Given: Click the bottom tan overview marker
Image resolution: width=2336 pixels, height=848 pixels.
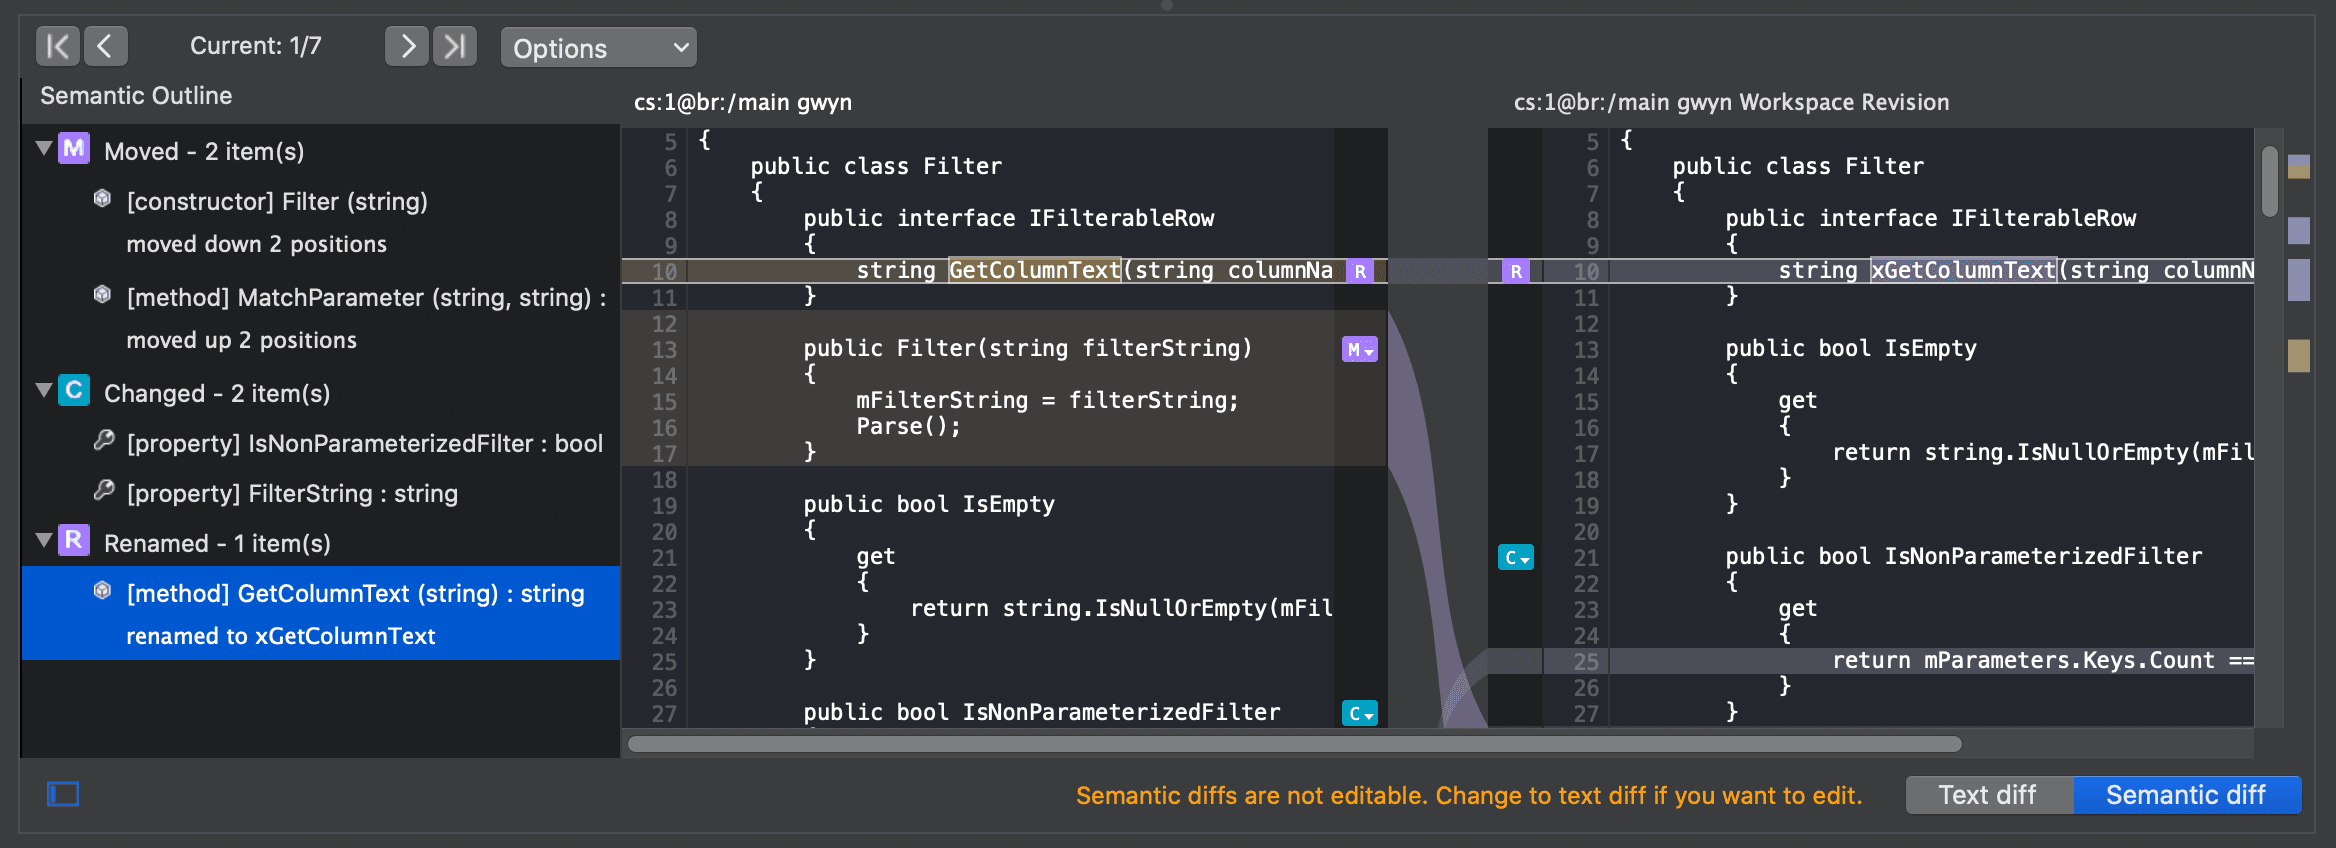Looking at the screenshot, I should (2299, 356).
